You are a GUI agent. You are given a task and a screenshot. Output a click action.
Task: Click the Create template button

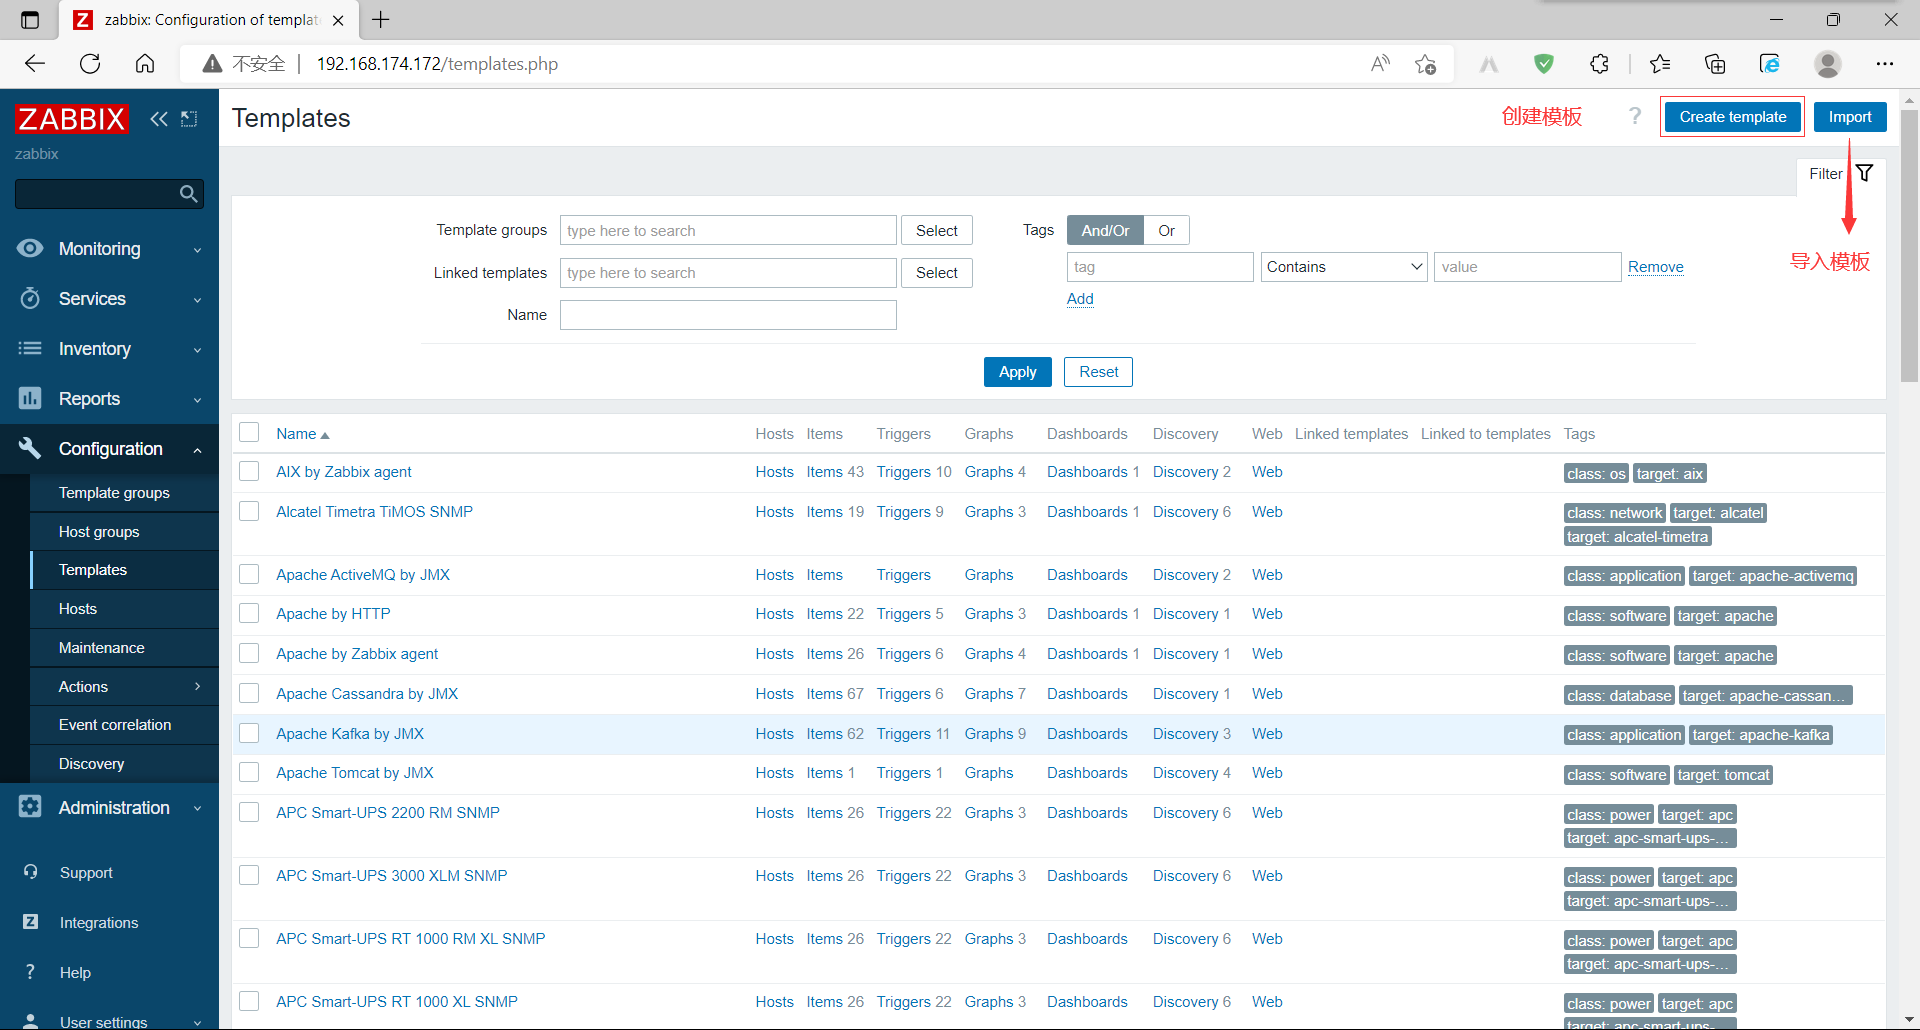coord(1732,117)
